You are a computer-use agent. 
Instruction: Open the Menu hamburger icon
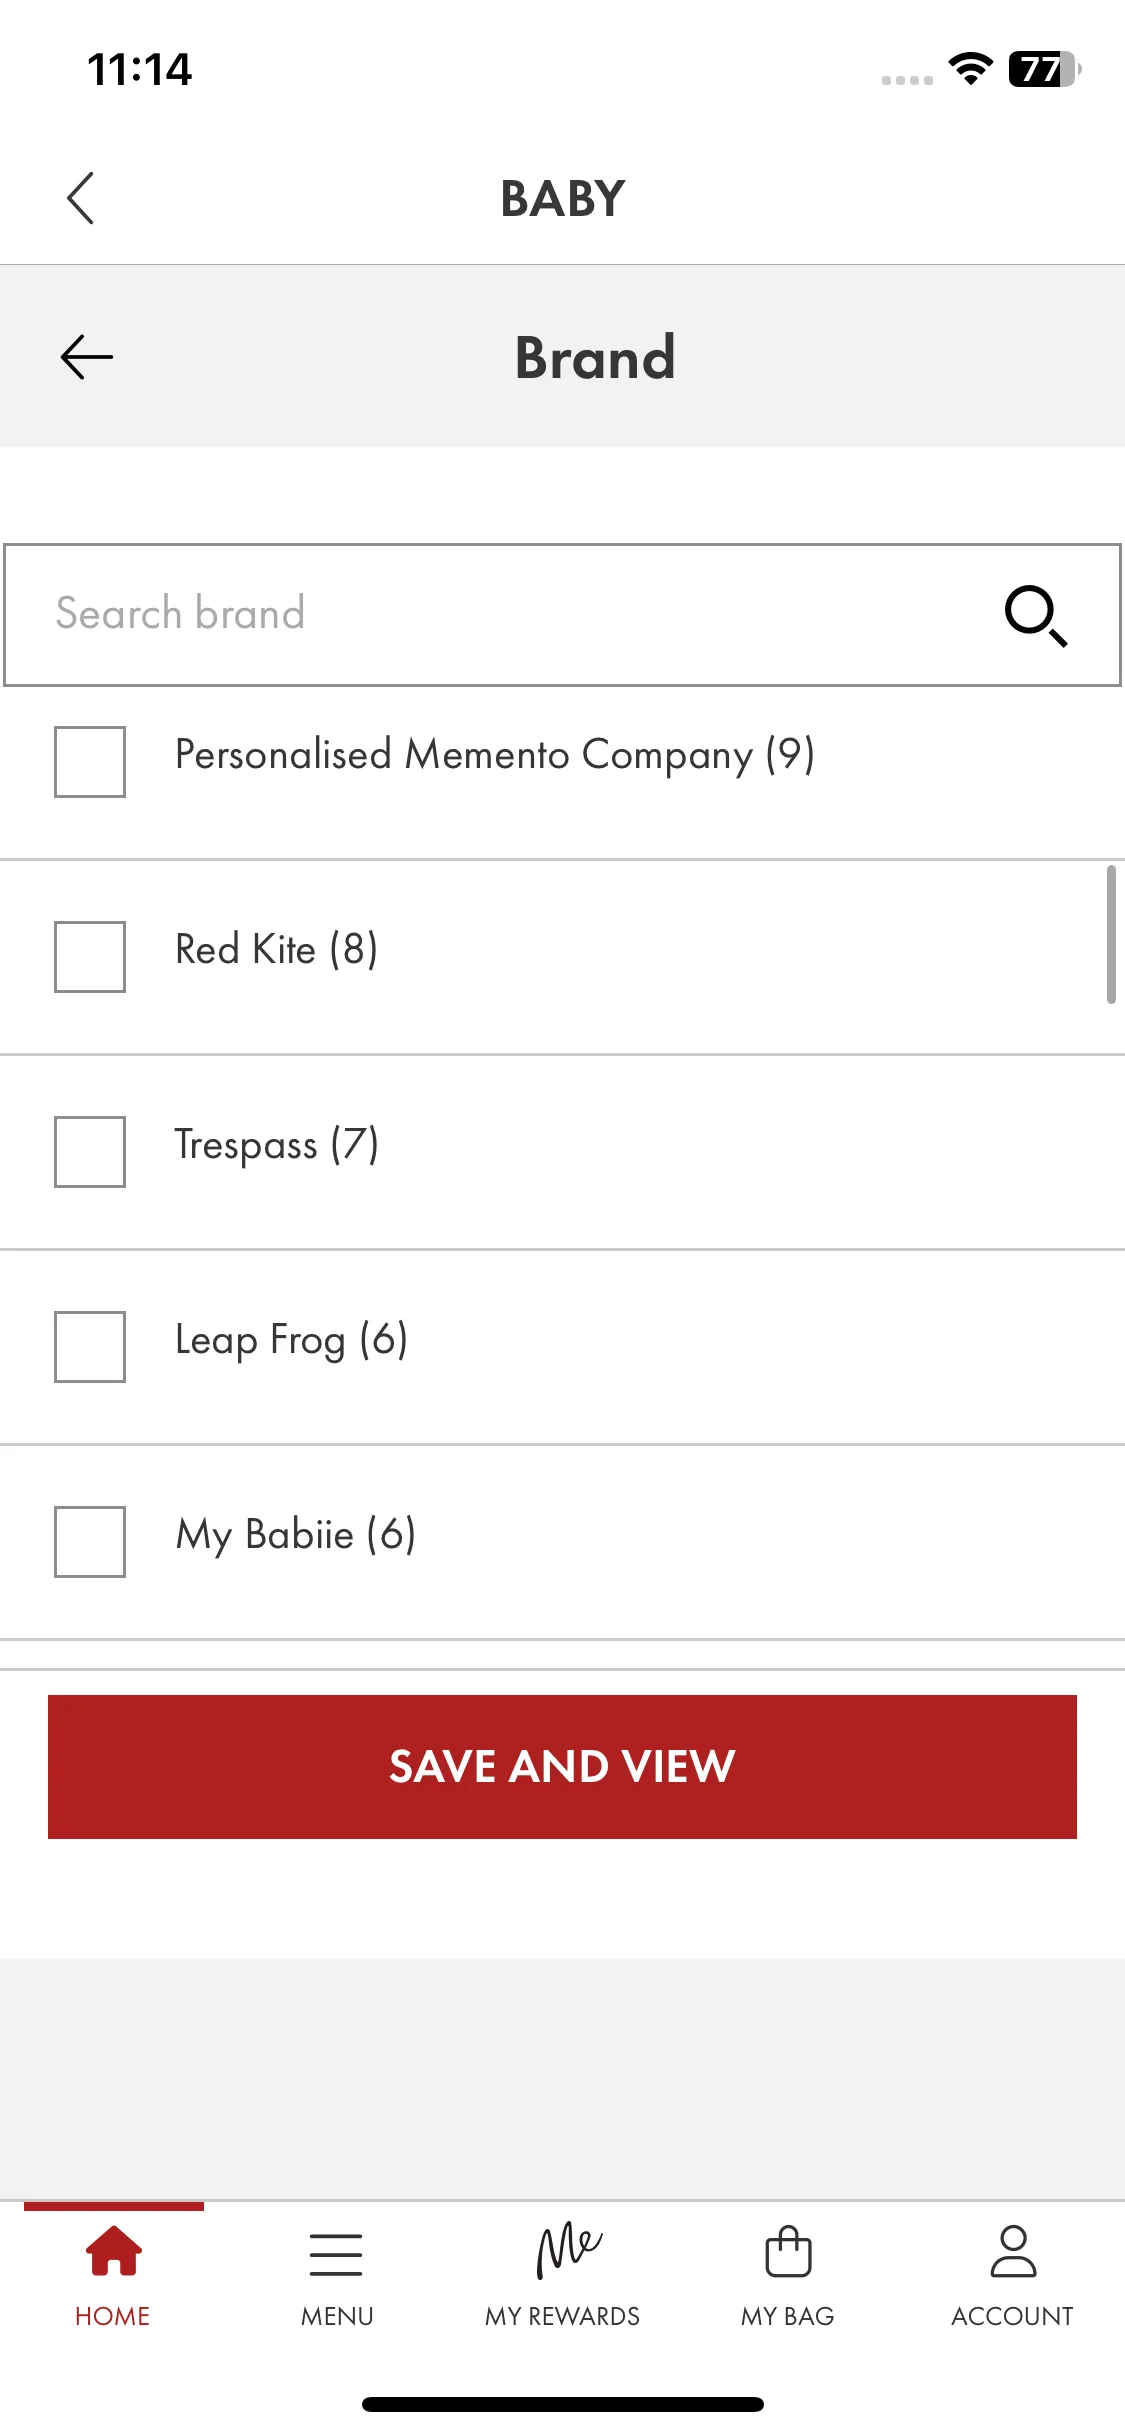pyautogui.click(x=336, y=2255)
